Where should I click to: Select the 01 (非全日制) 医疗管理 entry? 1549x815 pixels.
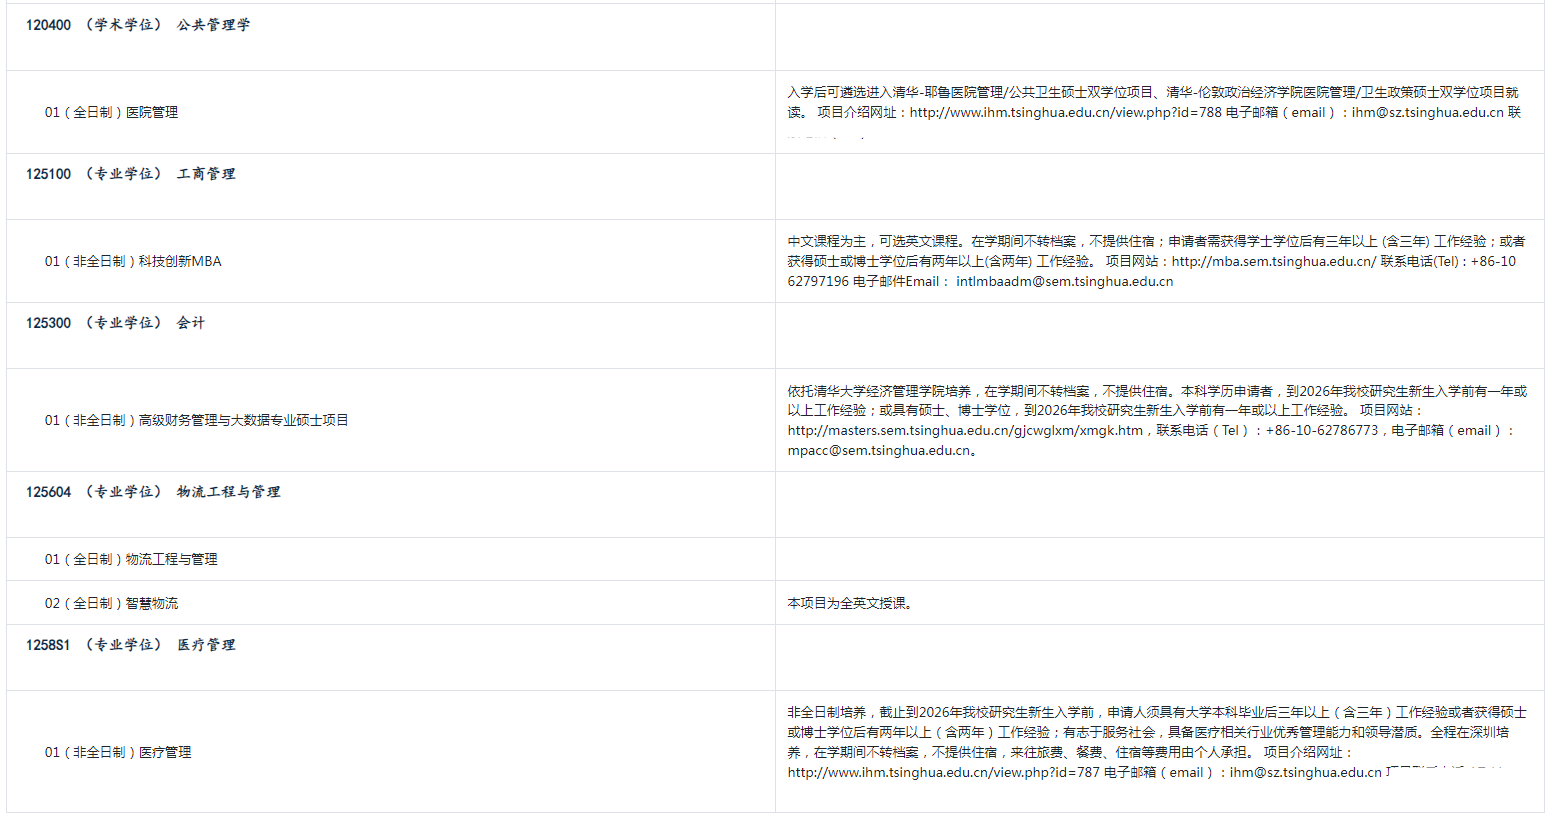(118, 752)
